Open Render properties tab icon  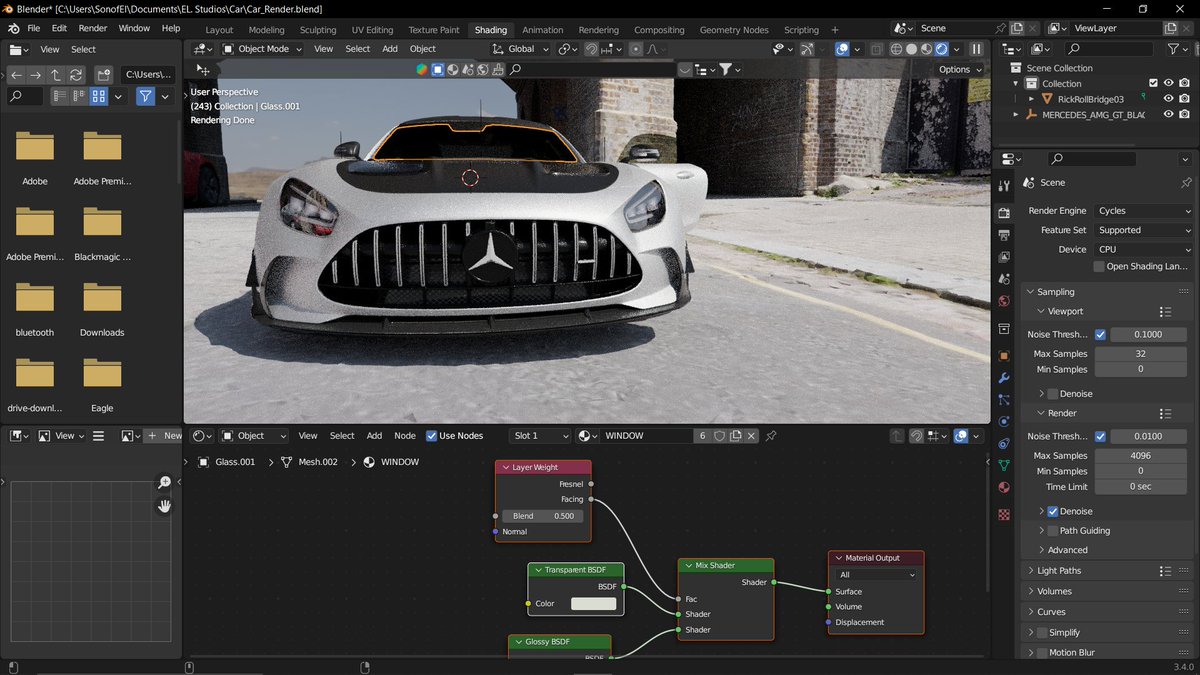(1004, 213)
